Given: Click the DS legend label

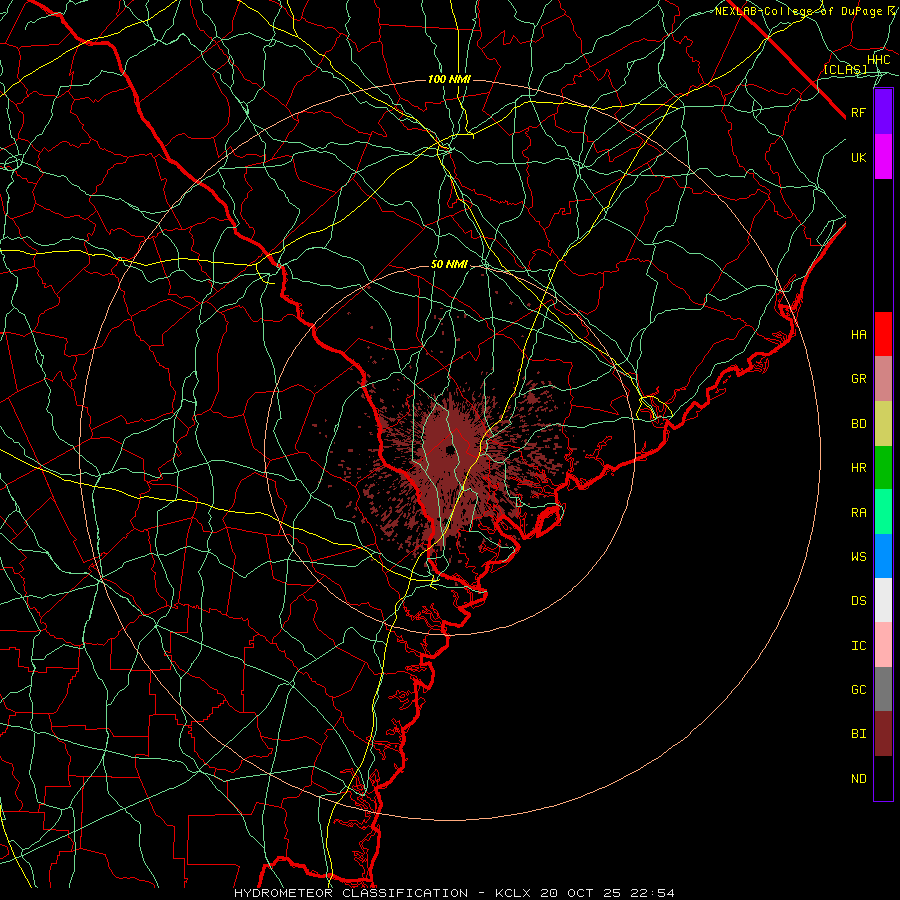Looking at the screenshot, I should (859, 601).
